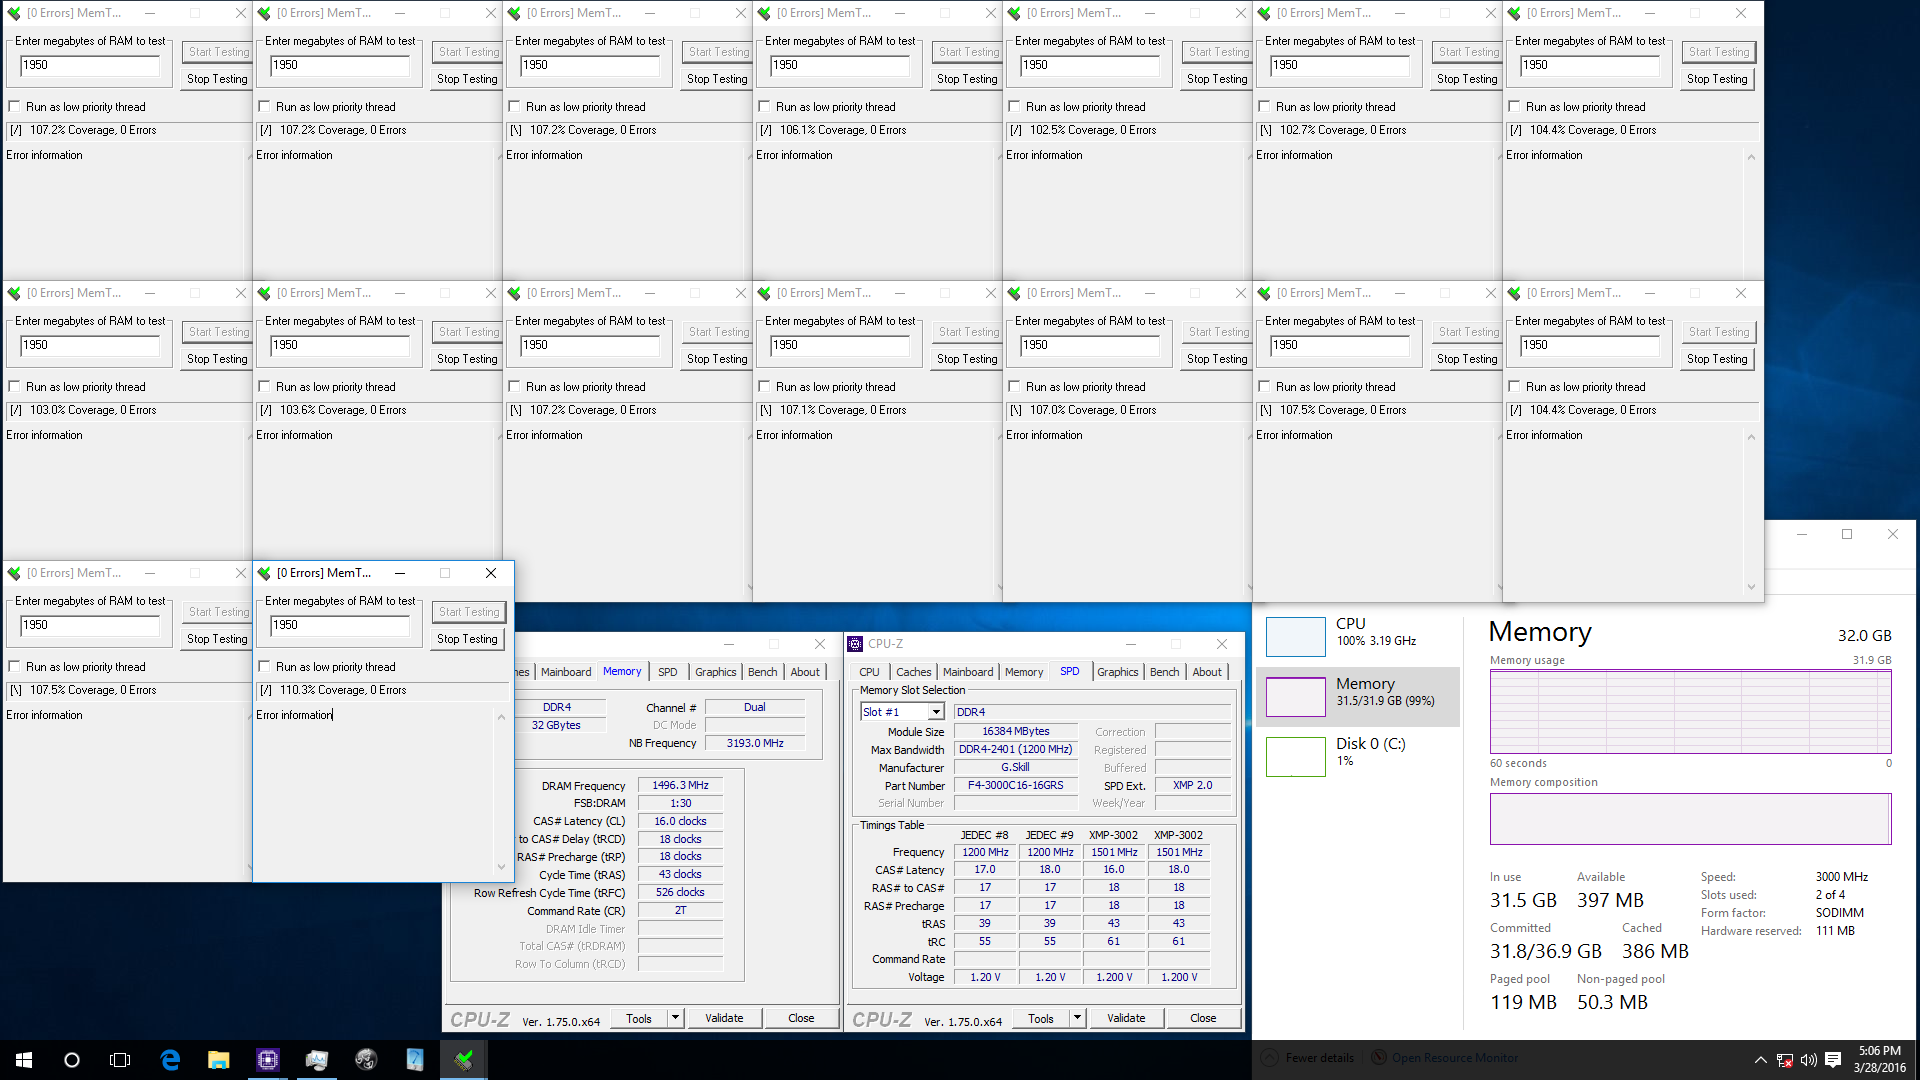Click the megabytes input field in 102.5% window
This screenshot has width=1920, height=1080.
tap(1090, 65)
